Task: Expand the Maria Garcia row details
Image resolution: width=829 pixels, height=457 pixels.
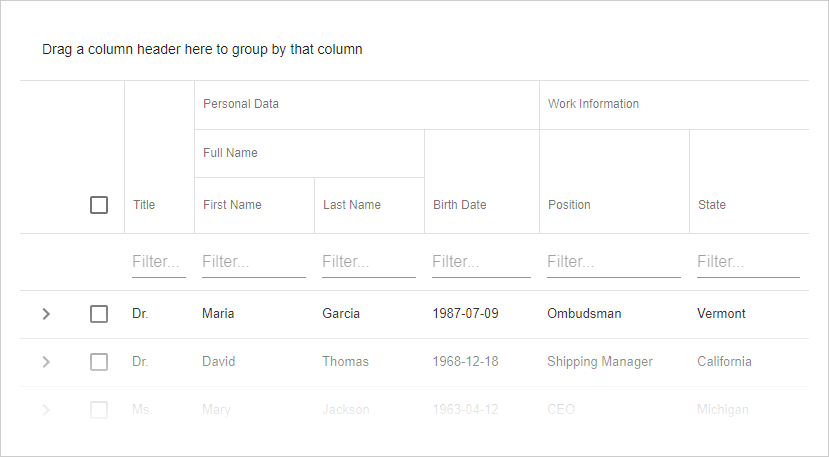Action: (x=46, y=314)
